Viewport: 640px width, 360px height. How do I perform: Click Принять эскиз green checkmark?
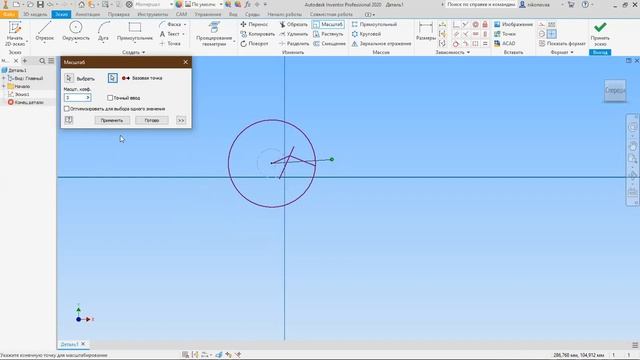[600, 33]
